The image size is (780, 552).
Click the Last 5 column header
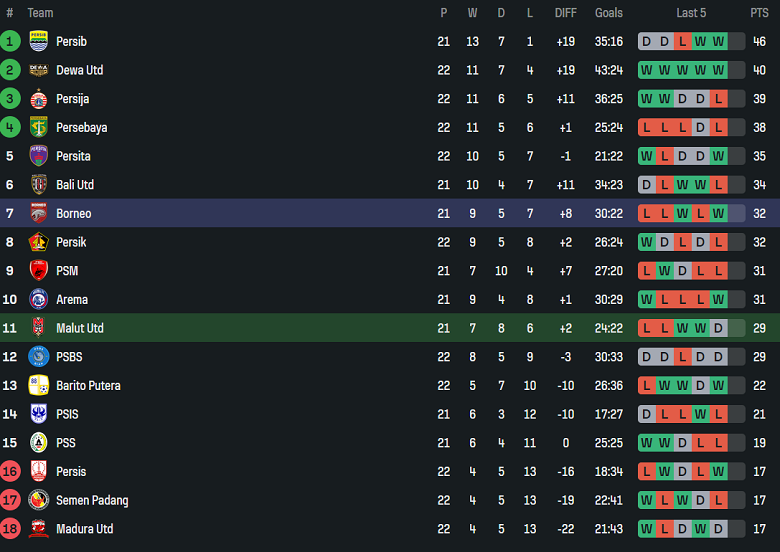691,13
